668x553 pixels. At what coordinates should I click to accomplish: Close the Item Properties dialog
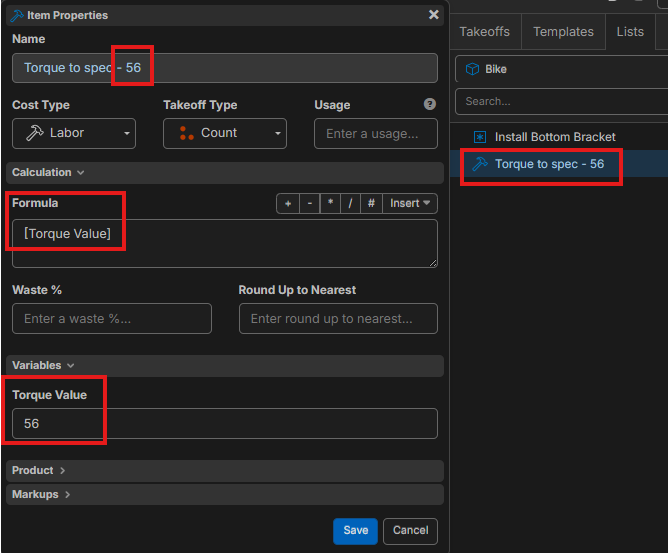coord(433,15)
